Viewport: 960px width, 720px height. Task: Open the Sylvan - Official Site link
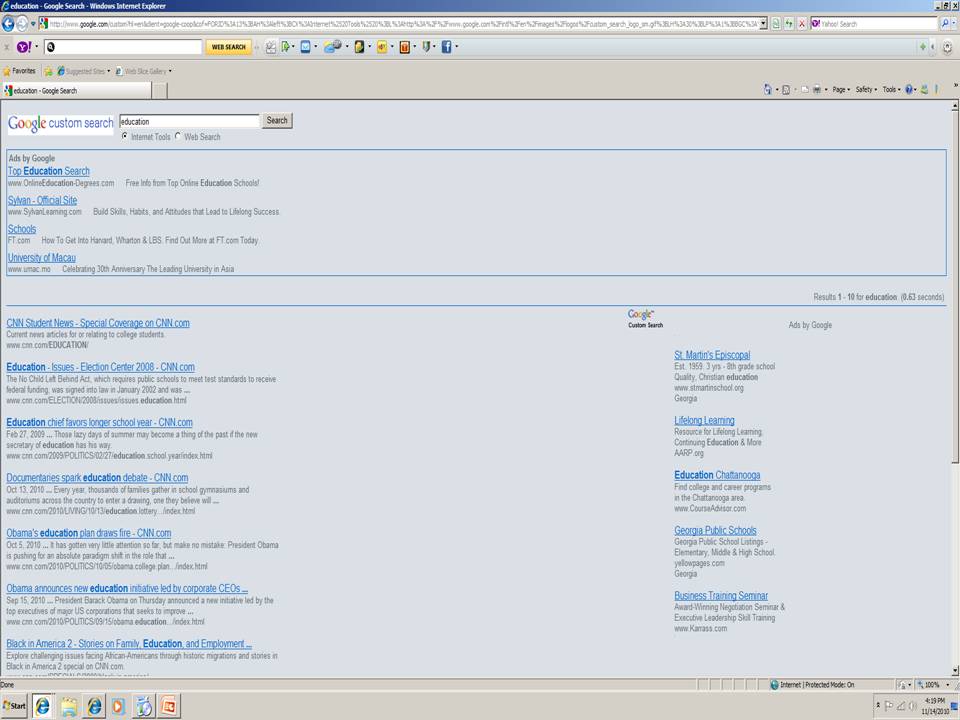click(42, 200)
